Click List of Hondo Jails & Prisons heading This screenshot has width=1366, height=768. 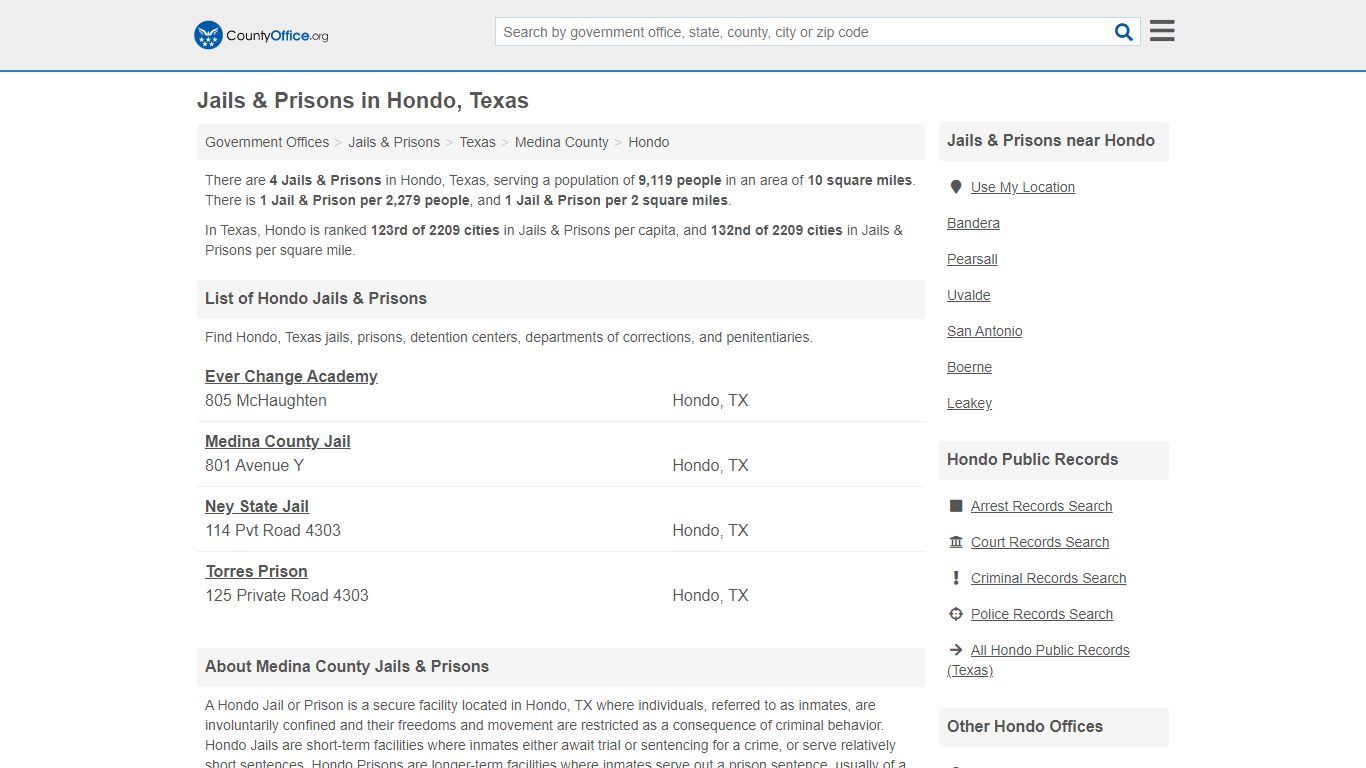316,298
